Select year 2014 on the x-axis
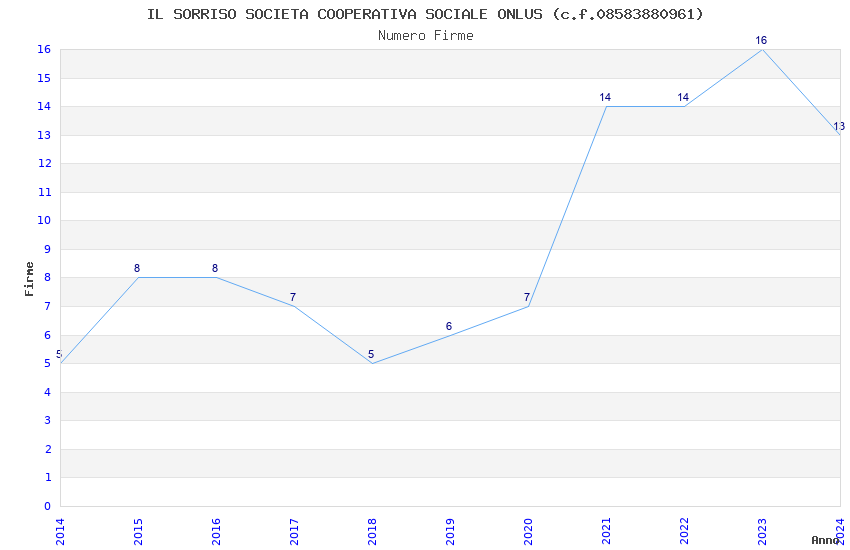Screen dimensions: 850x550 60,532
